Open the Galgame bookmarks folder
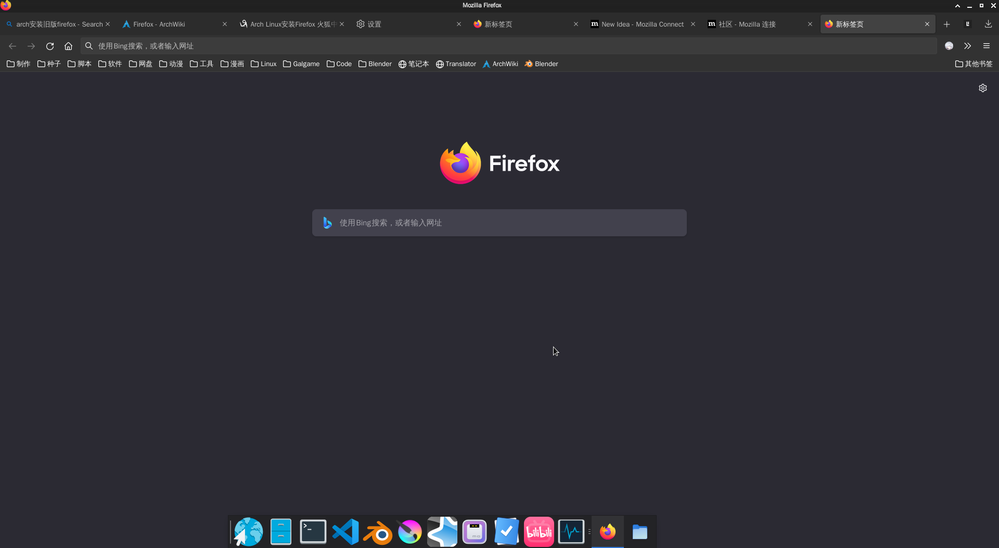The image size is (999, 548). click(301, 64)
